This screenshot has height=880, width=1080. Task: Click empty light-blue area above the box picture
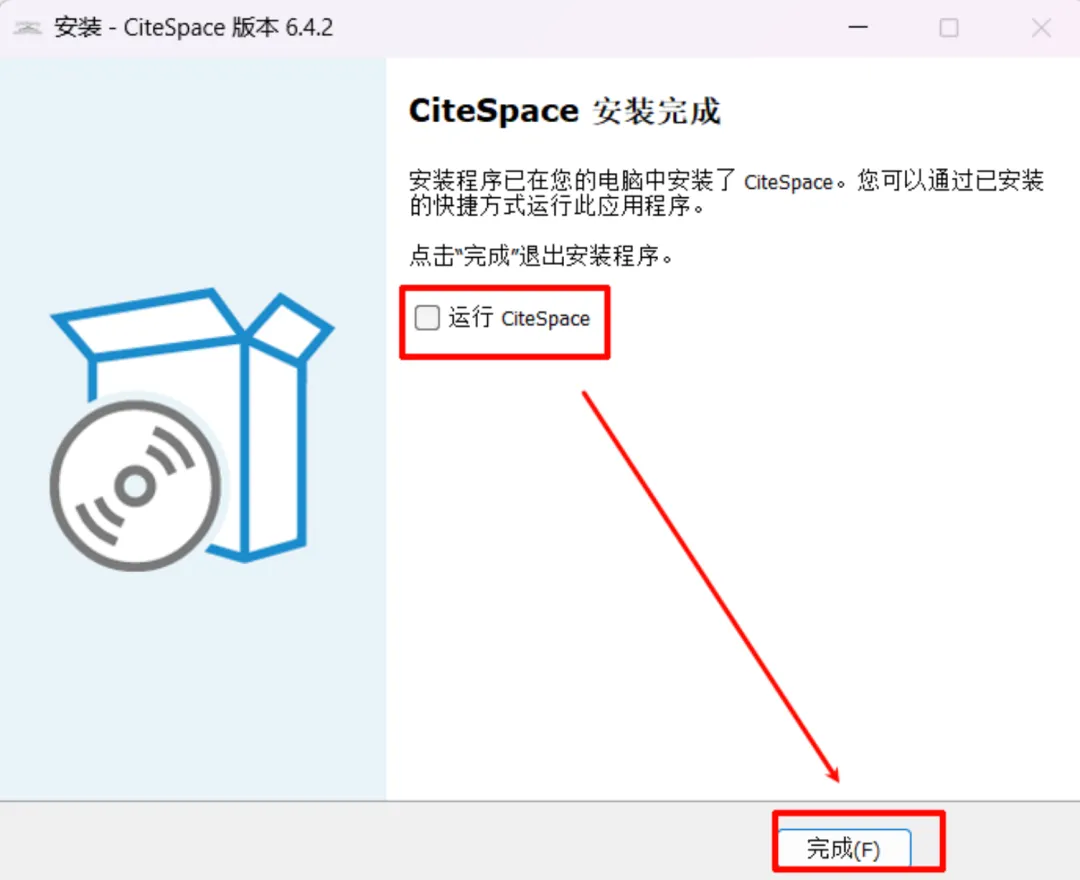pyautogui.click(x=193, y=172)
